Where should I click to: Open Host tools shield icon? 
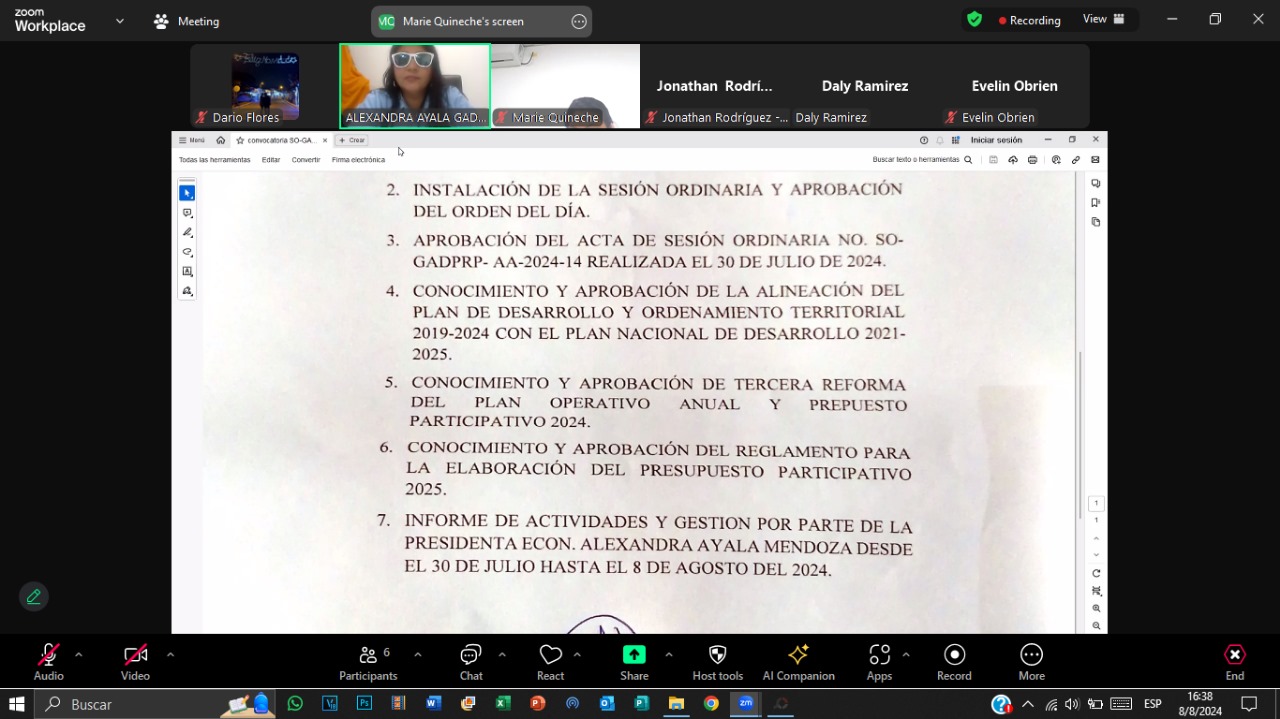point(717,661)
